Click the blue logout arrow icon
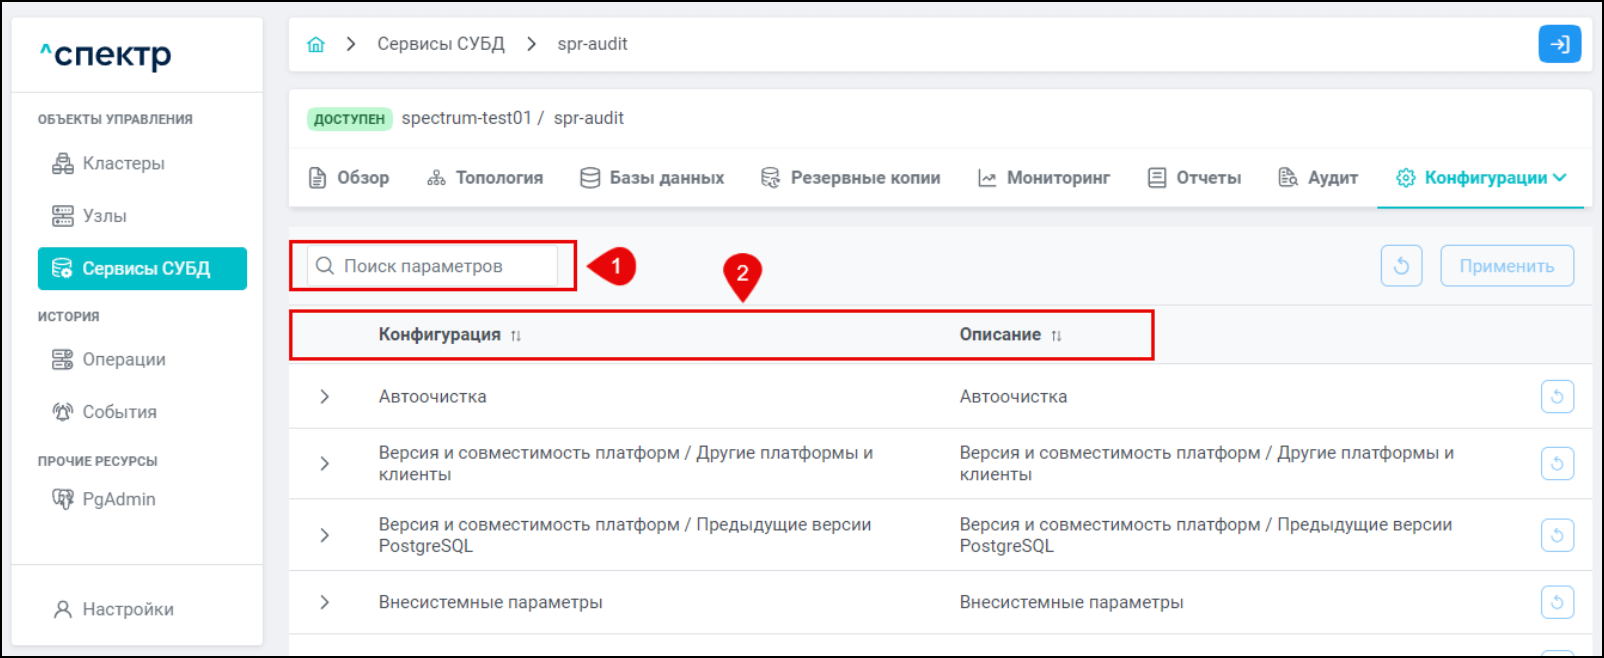Image resolution: width=1604 pixels, height=658 pixels. tap(1559, 44)
